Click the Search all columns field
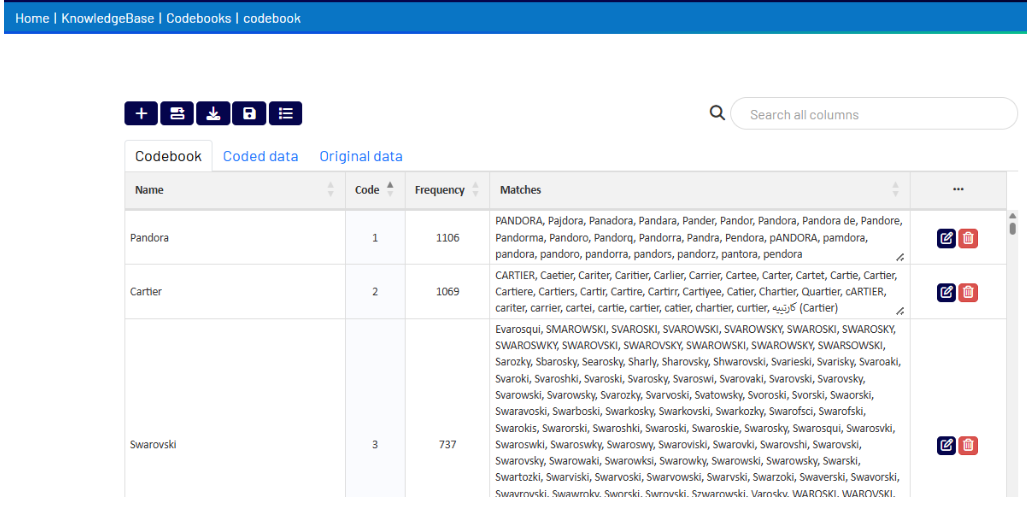1027x506 pixels. tap(874, 114)
